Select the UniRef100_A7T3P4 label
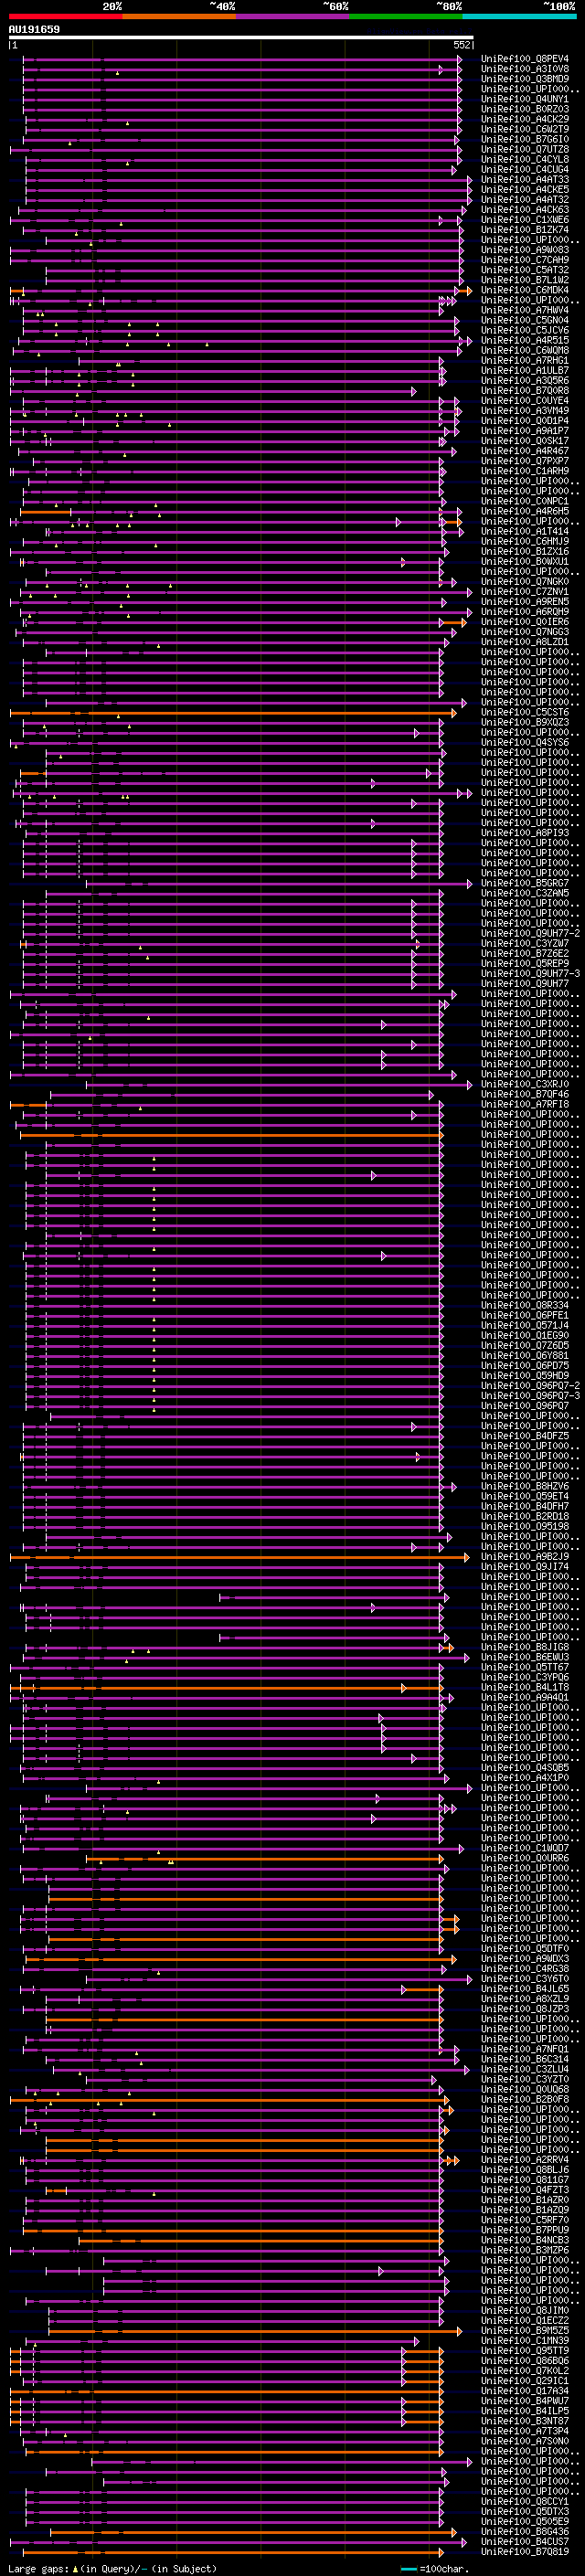 pos(525,2432)
